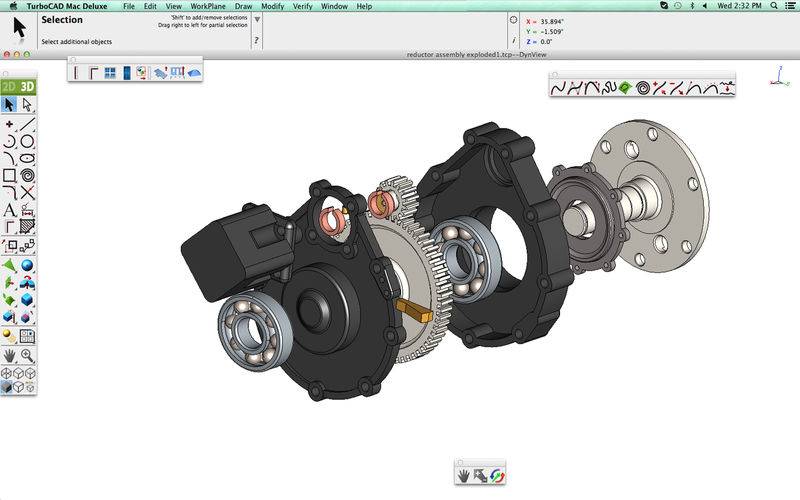Expand the Selection options dropdown arrow
800x500 pixels.
click(257, 19)
